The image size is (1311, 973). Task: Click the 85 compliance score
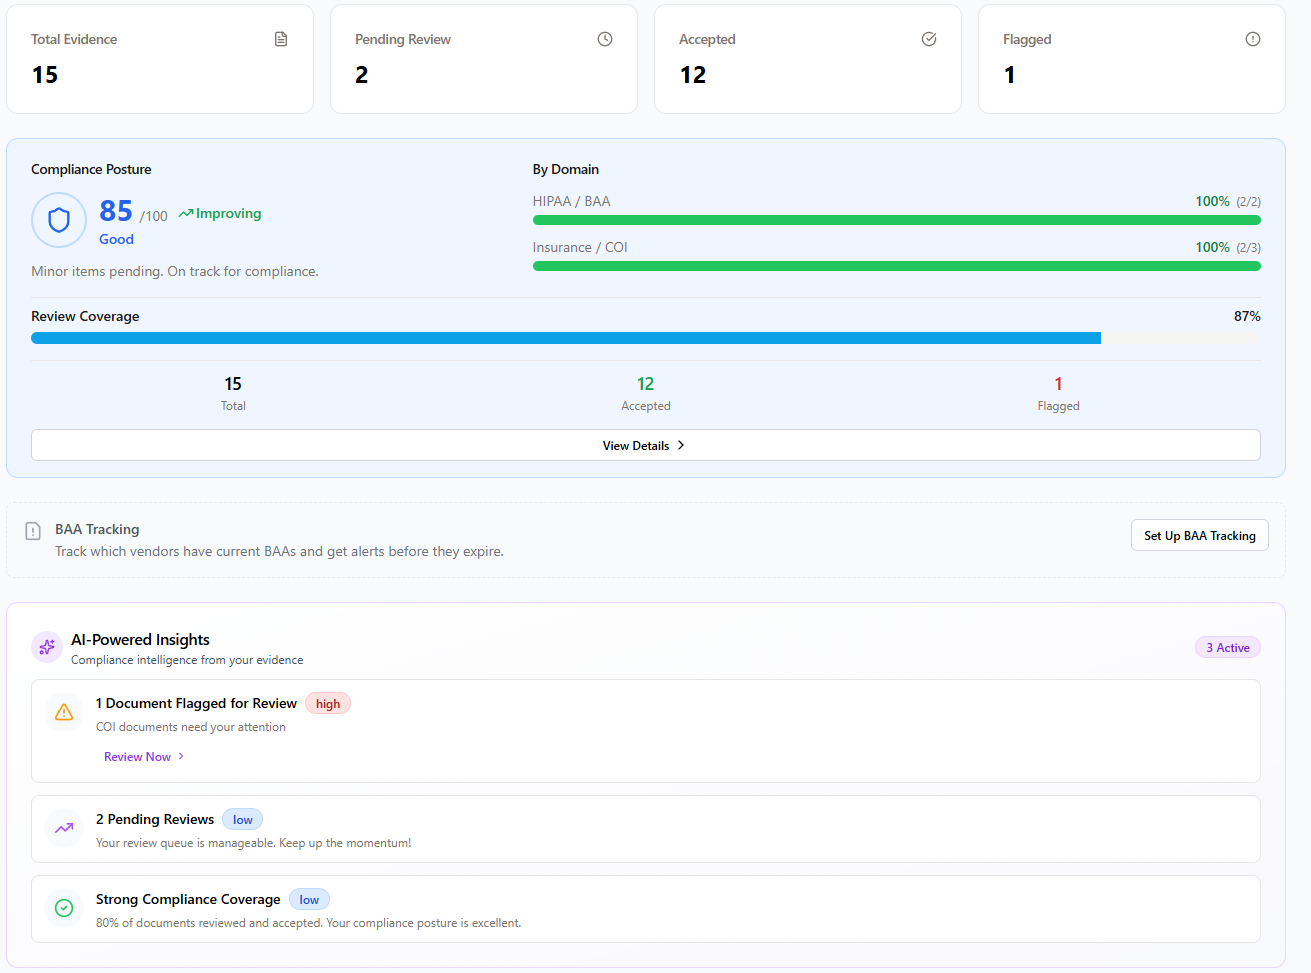point(116,211)
